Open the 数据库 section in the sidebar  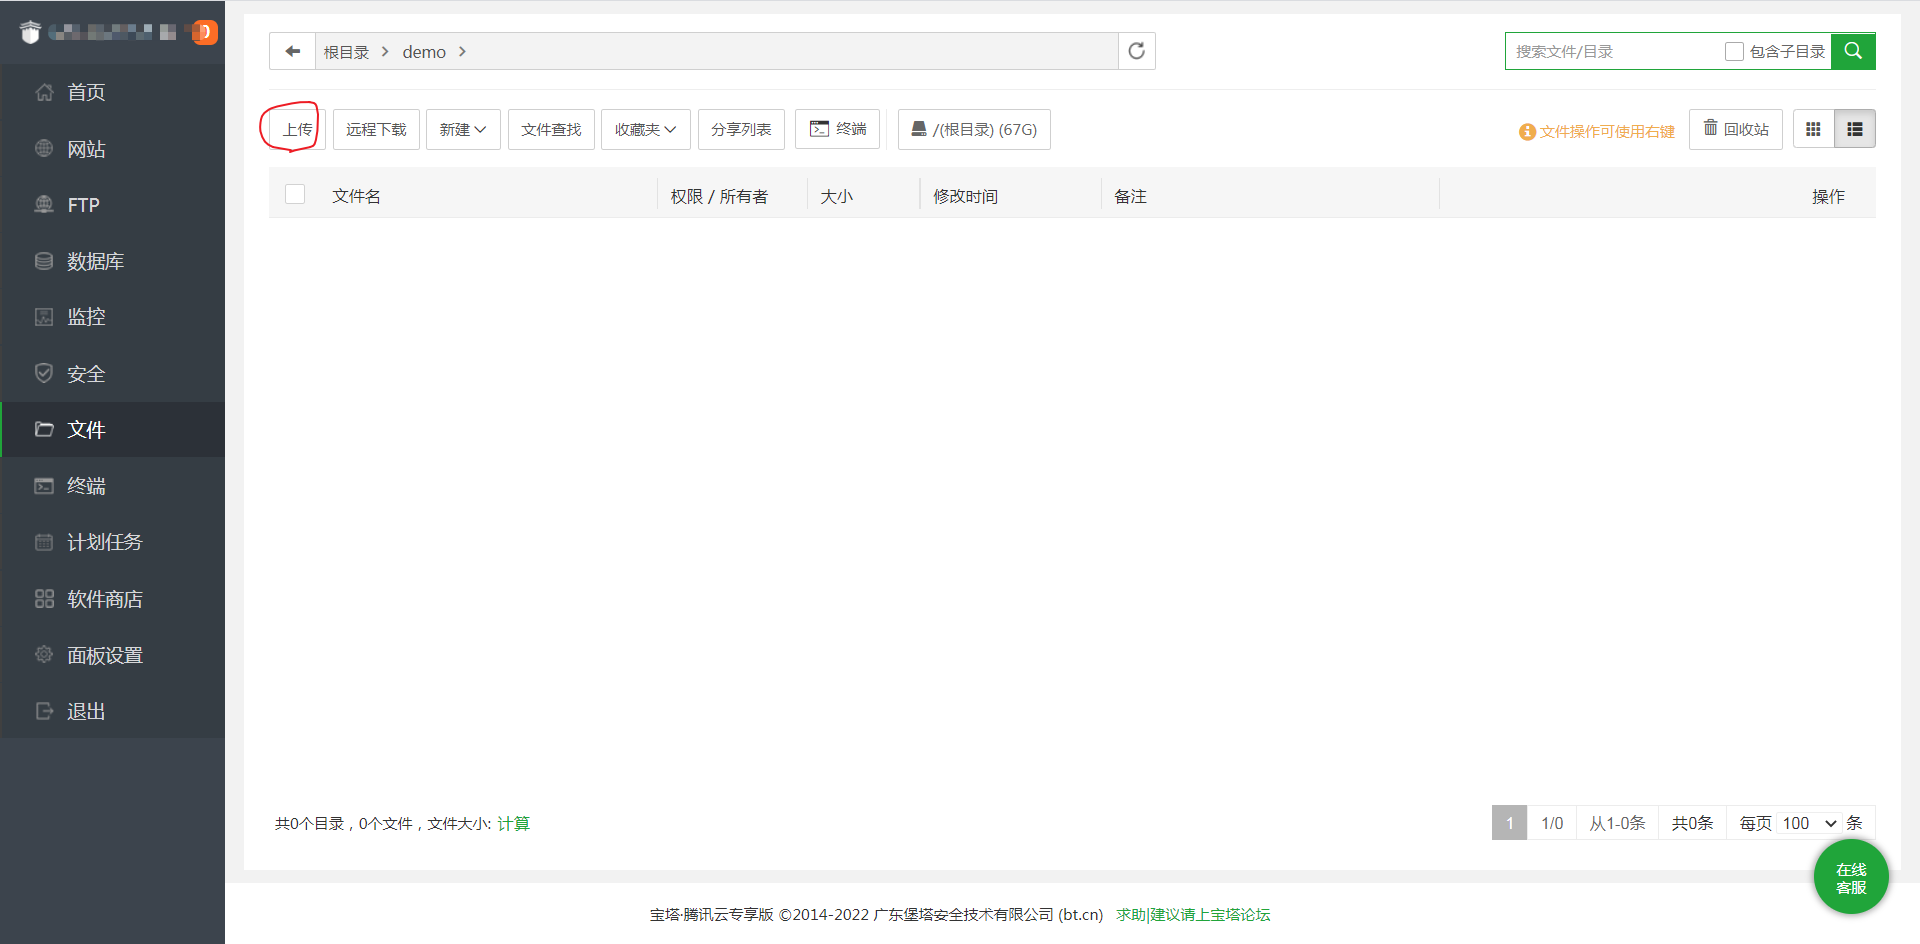coord(94,260)
